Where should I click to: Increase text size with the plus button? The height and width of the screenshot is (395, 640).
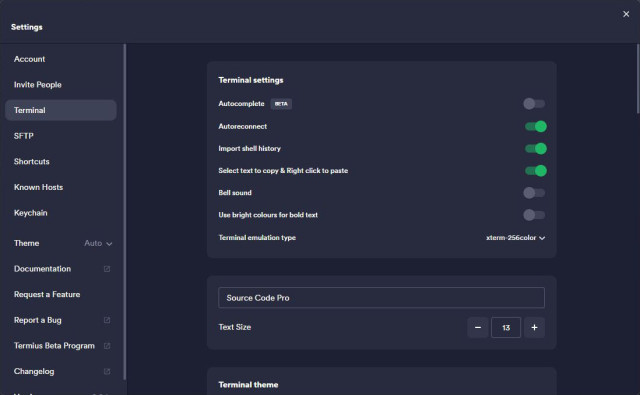pos(534,327)
